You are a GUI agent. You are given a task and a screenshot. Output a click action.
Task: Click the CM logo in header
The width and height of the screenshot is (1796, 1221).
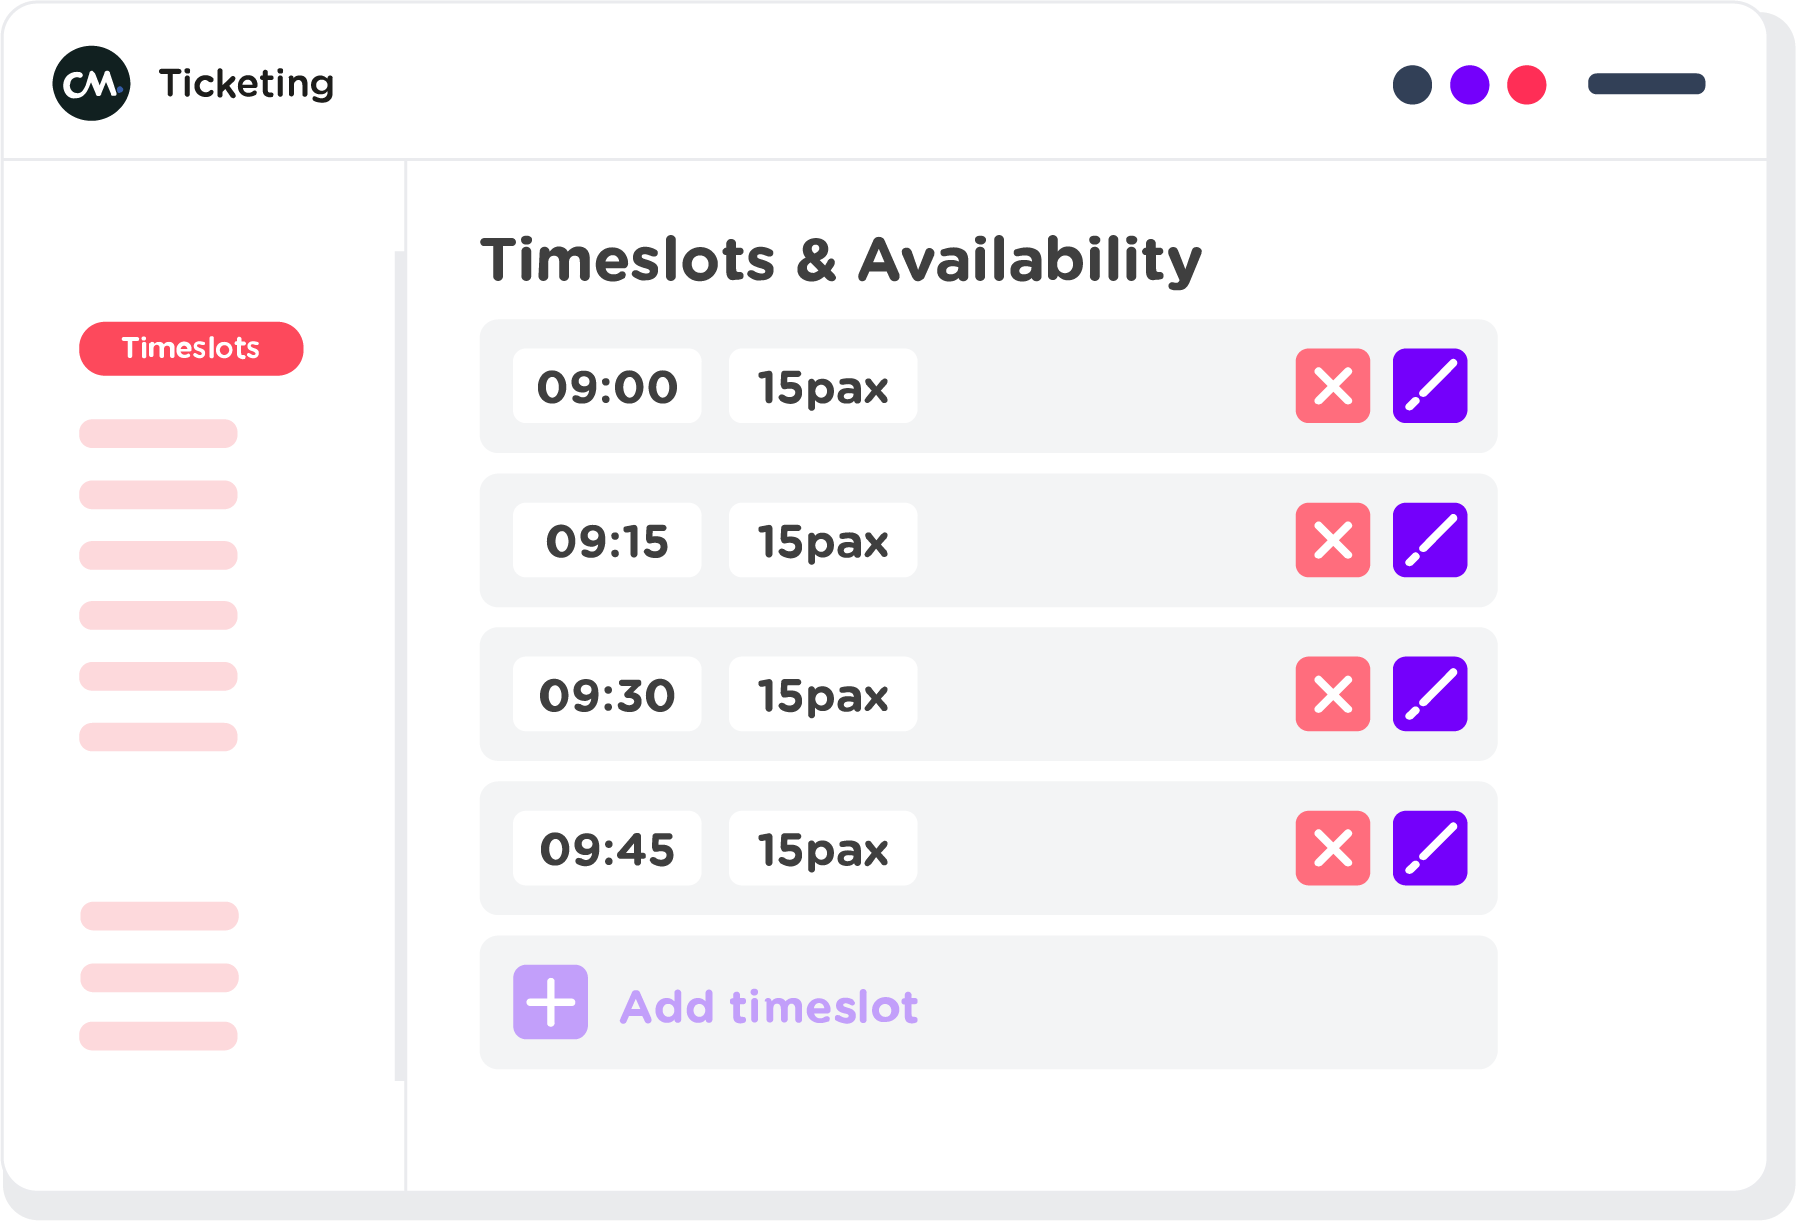tap(91, 84)
